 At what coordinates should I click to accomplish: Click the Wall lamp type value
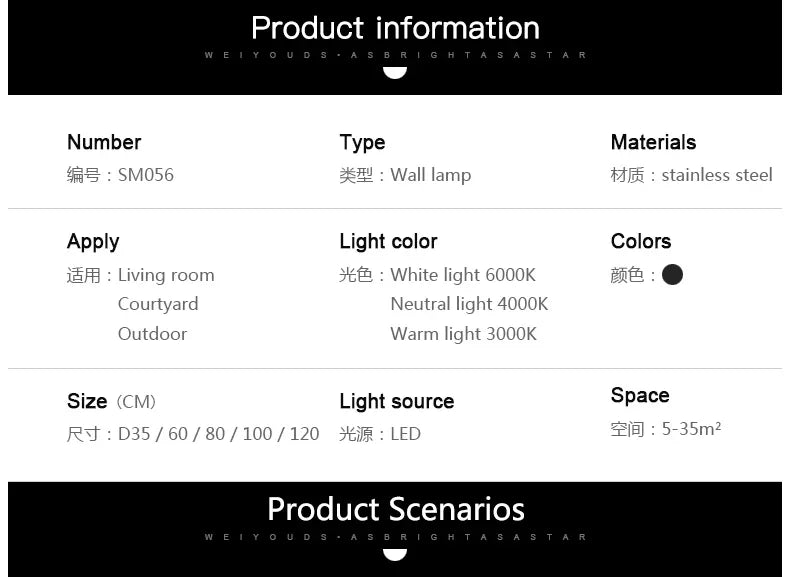pyautogui.click(x=430, y=175)
